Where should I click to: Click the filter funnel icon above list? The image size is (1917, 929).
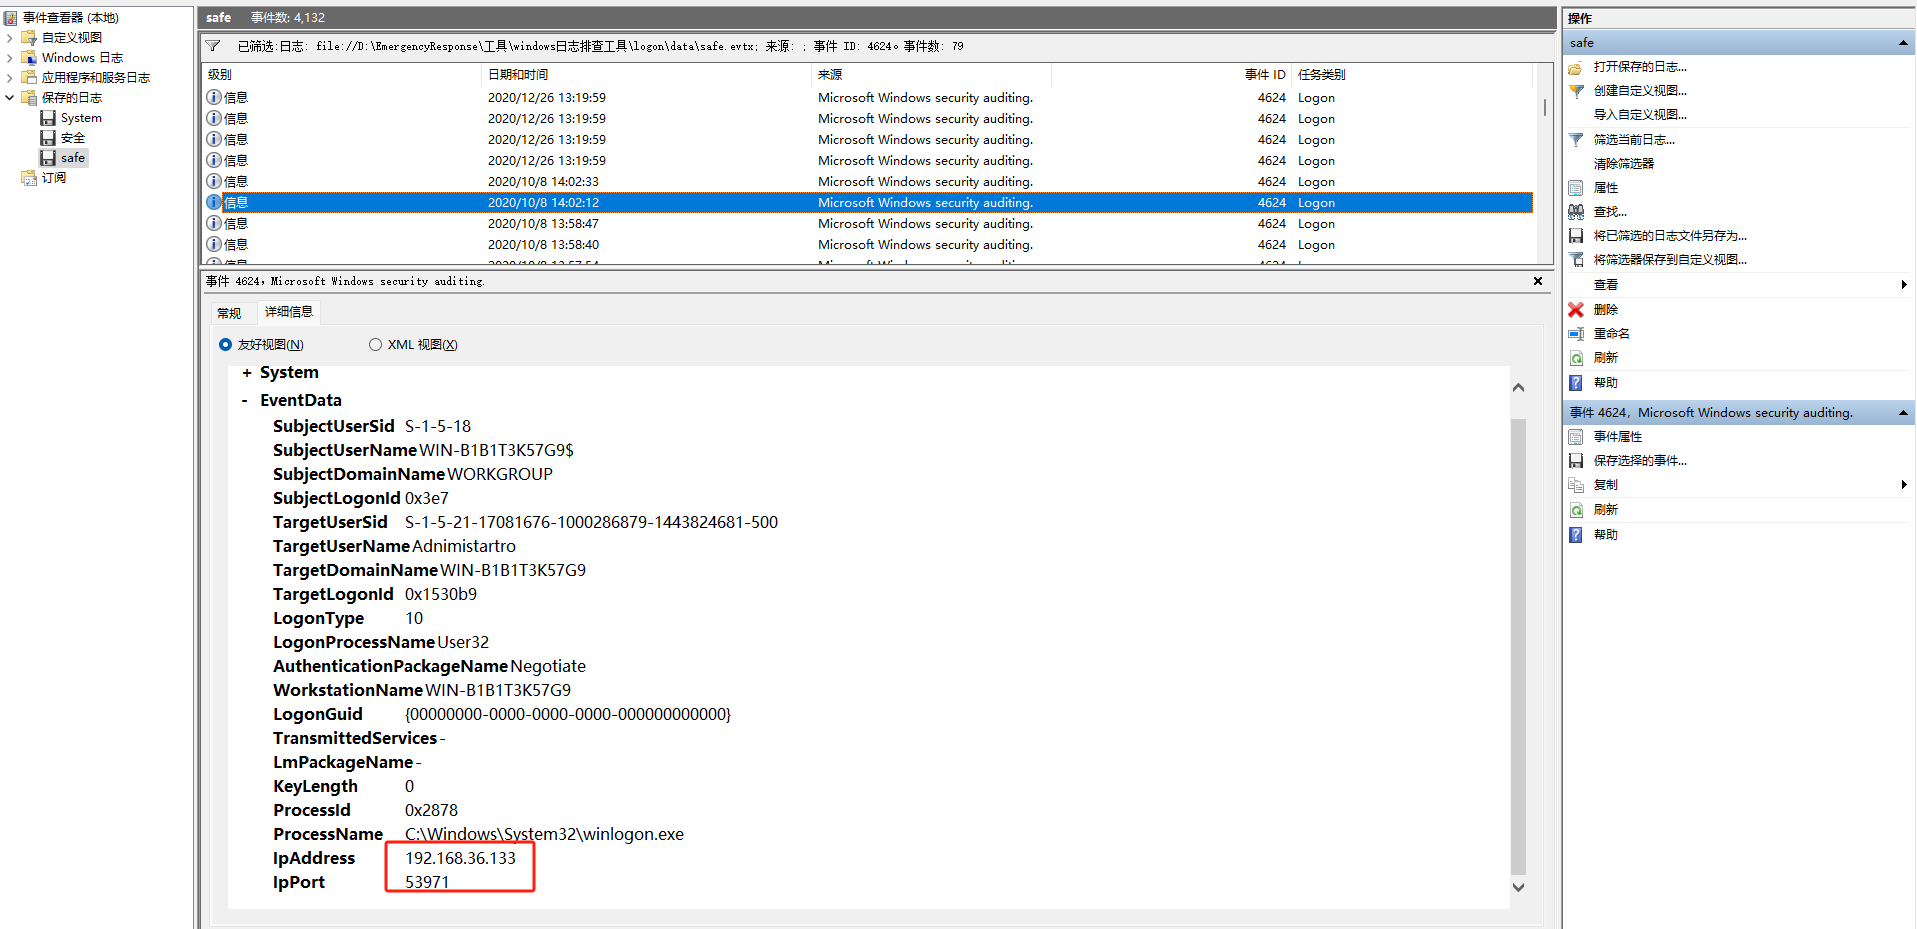coord(213,46)
